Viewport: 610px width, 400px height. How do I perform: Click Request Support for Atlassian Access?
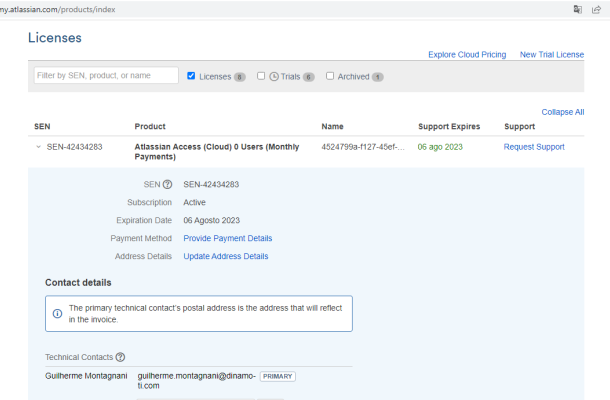534,147
